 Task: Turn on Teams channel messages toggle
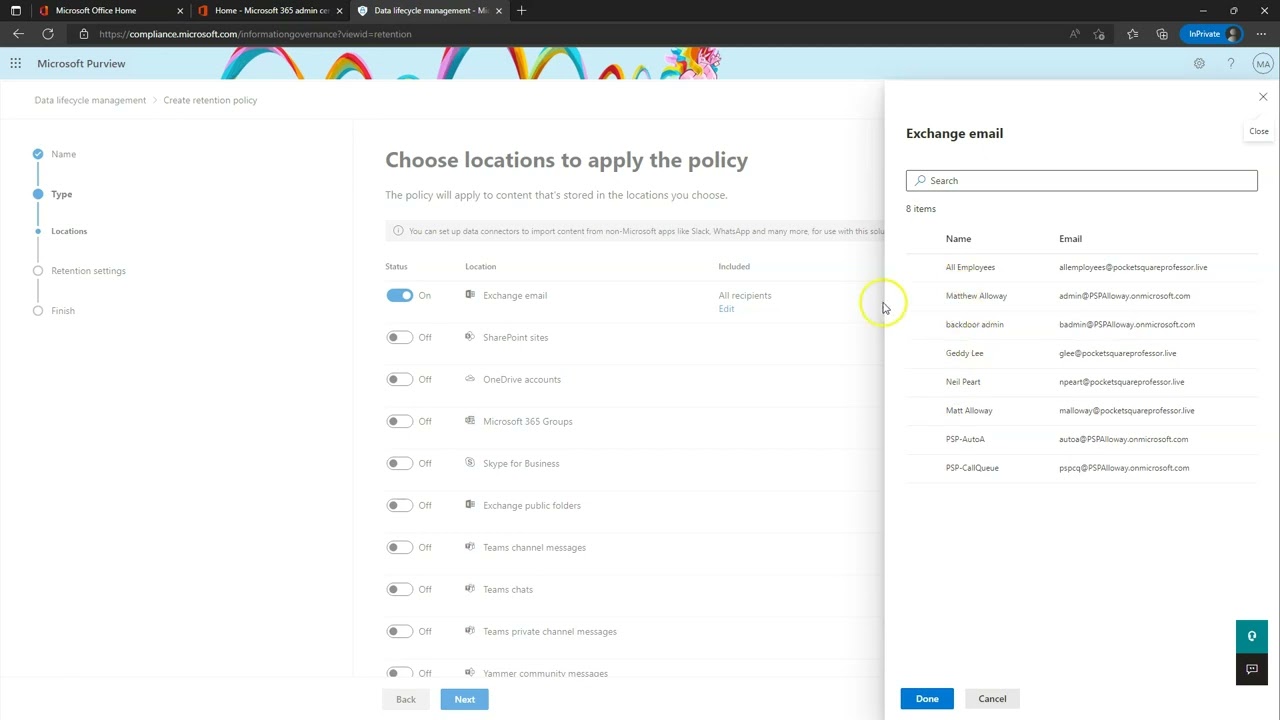pyautogui.click(x=399, y=547)
